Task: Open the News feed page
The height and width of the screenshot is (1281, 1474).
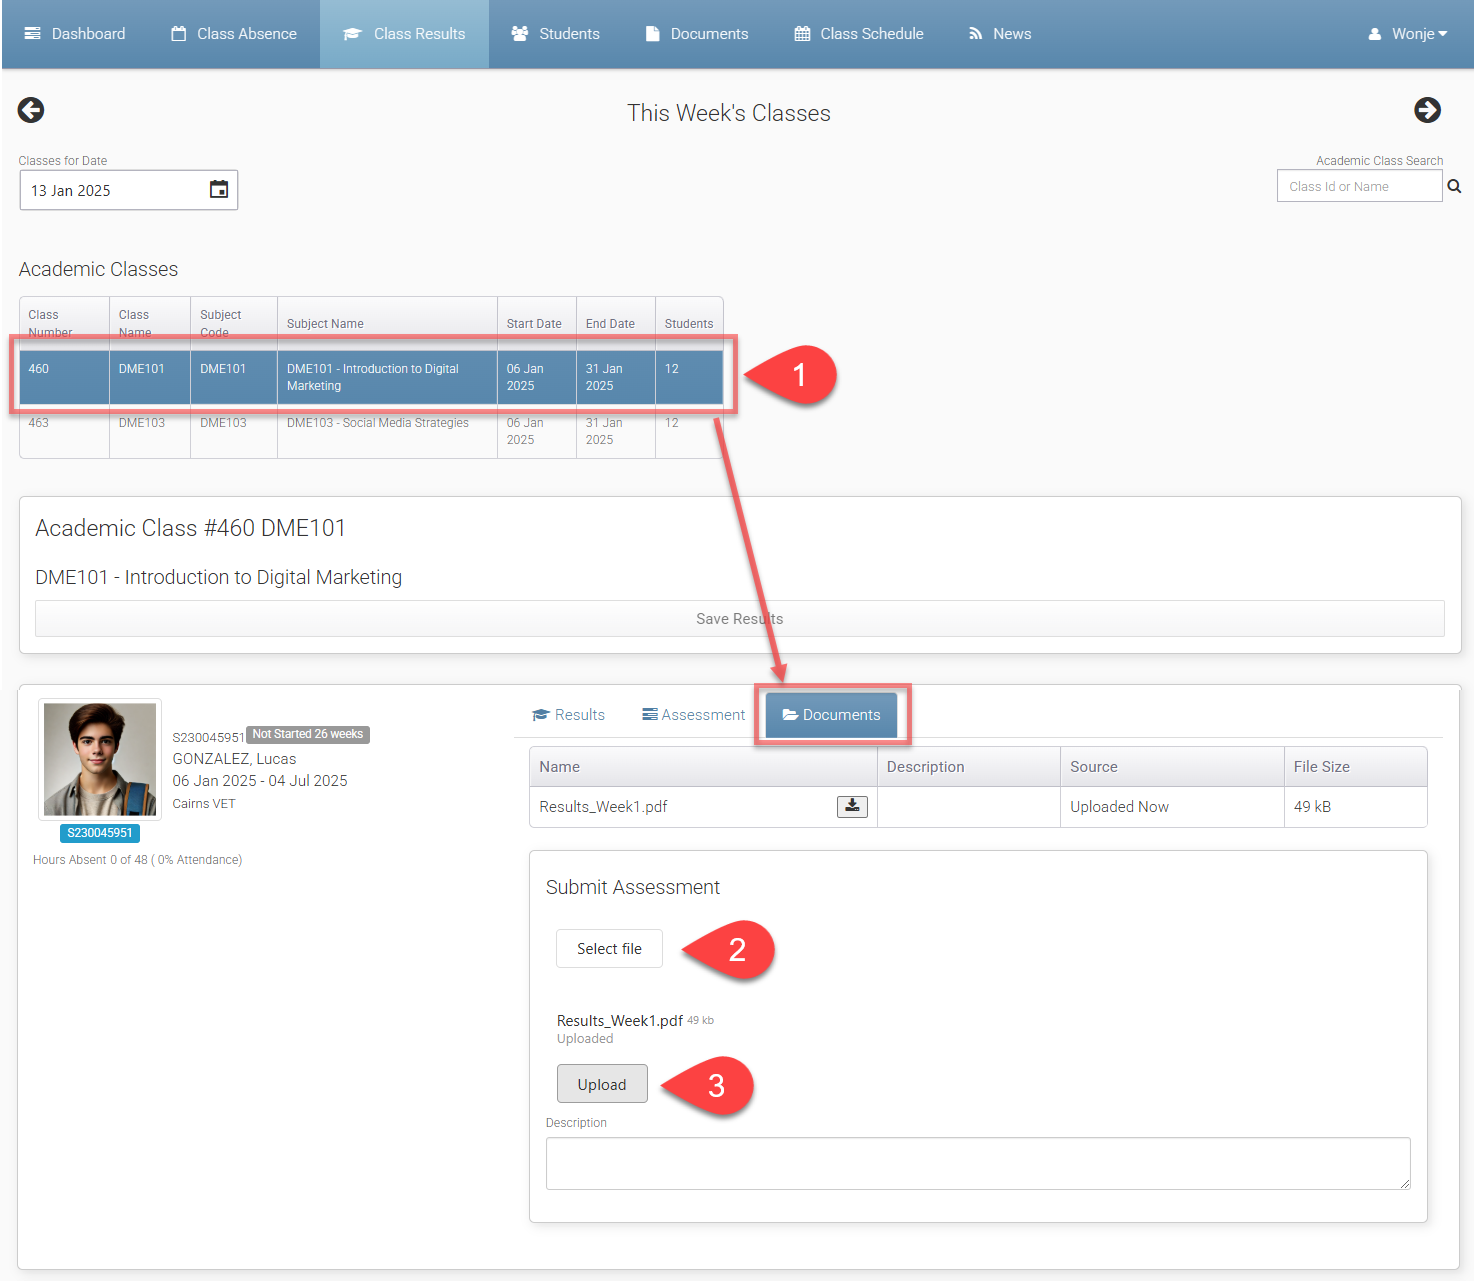Action: [999, 34]
